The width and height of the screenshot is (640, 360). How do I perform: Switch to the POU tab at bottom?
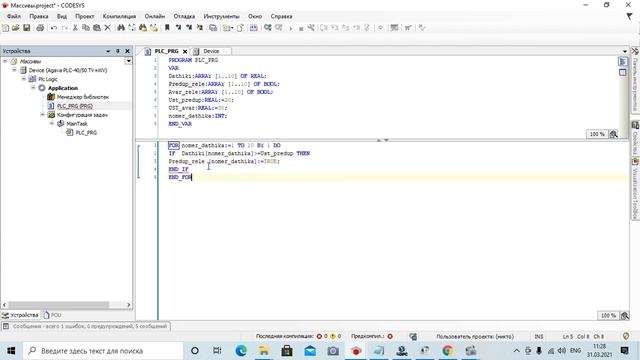click(x=52, y=315)
